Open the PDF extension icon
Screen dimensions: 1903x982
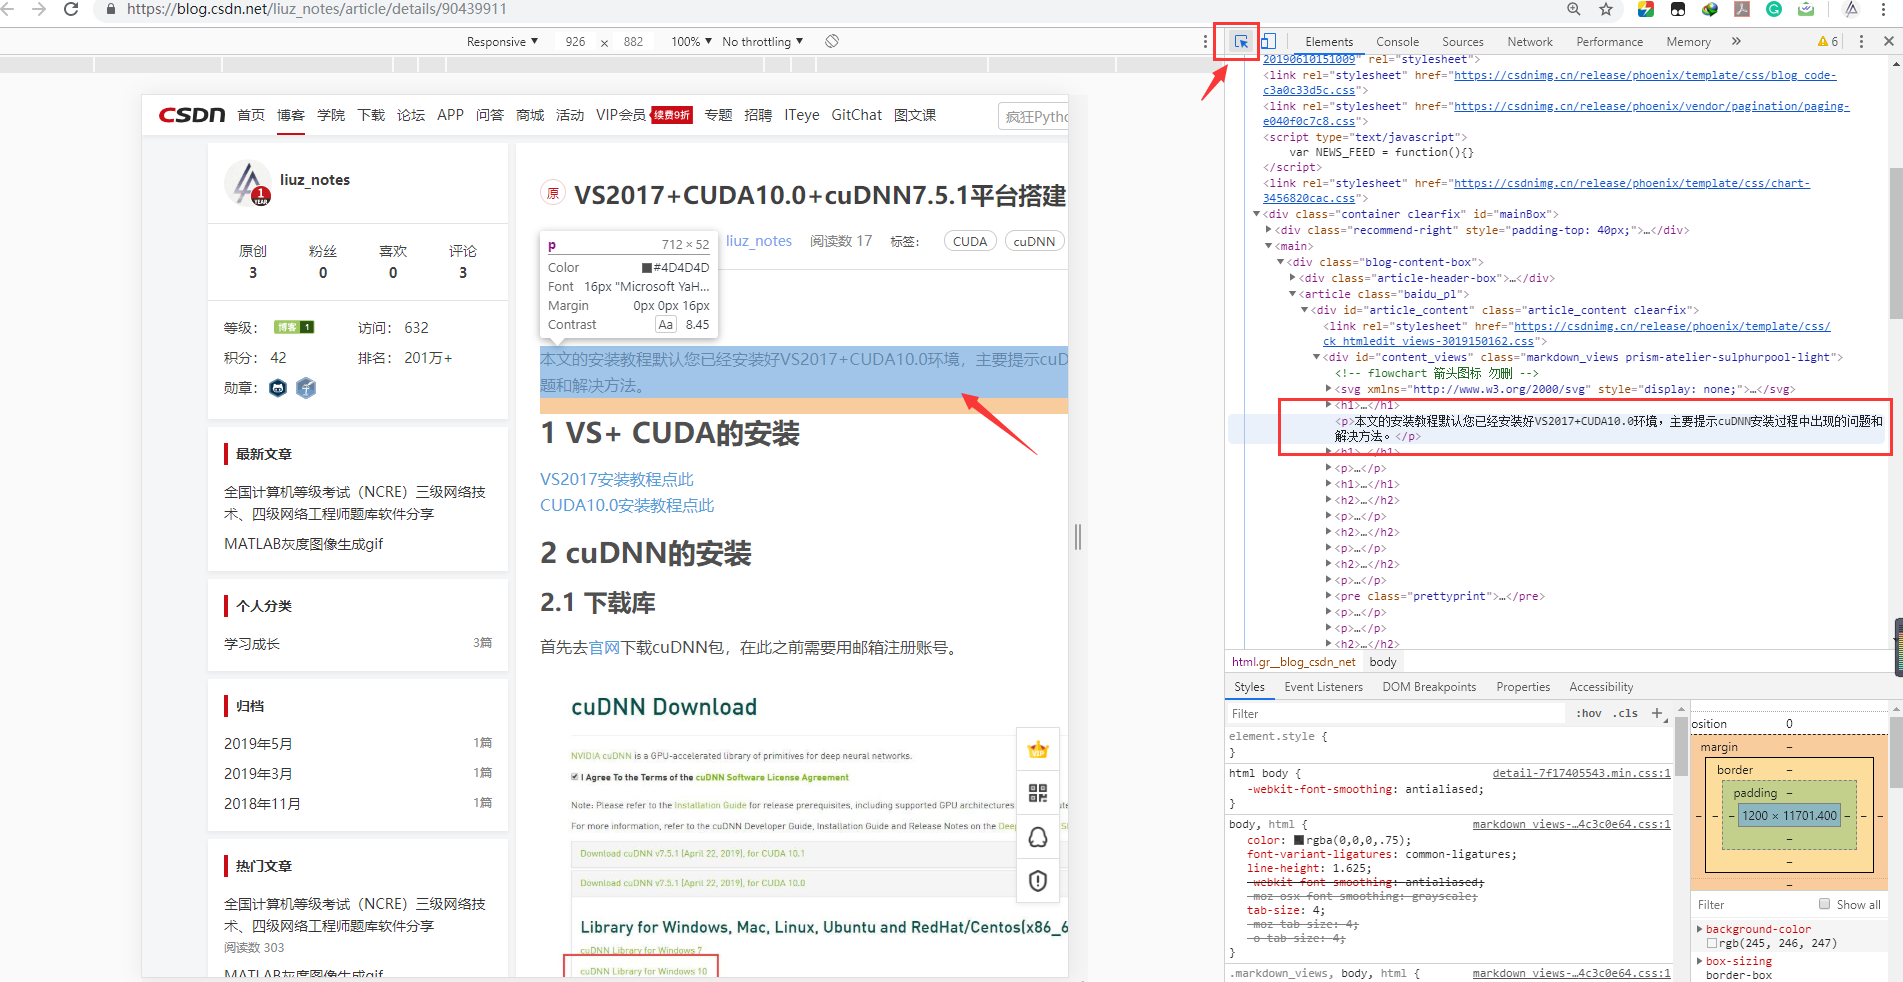(1742, 9)
